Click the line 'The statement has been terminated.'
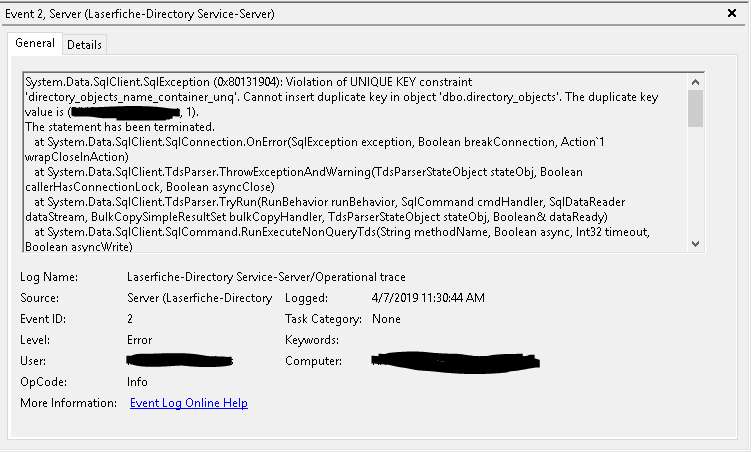 click(x=120, y=127)
